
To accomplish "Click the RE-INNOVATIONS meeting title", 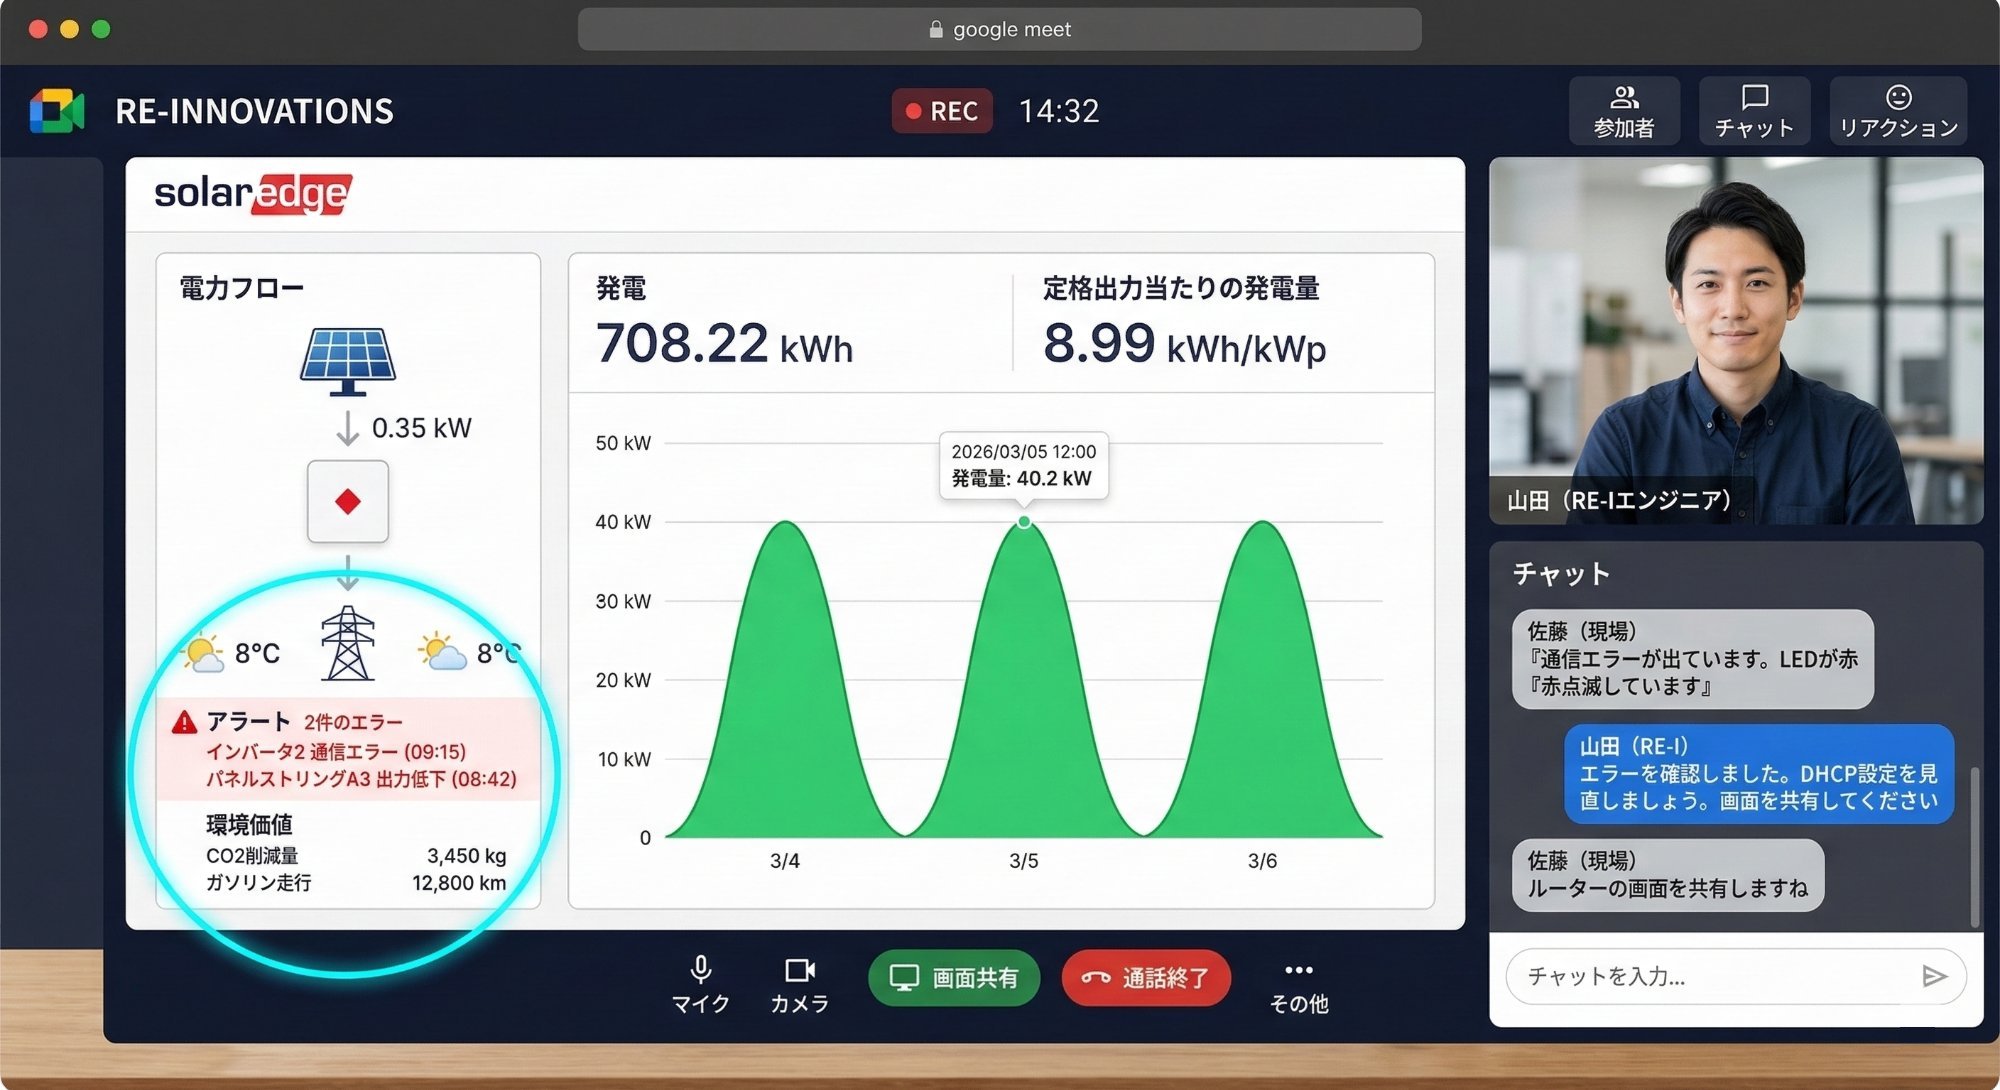I will (x=255, y=111).
